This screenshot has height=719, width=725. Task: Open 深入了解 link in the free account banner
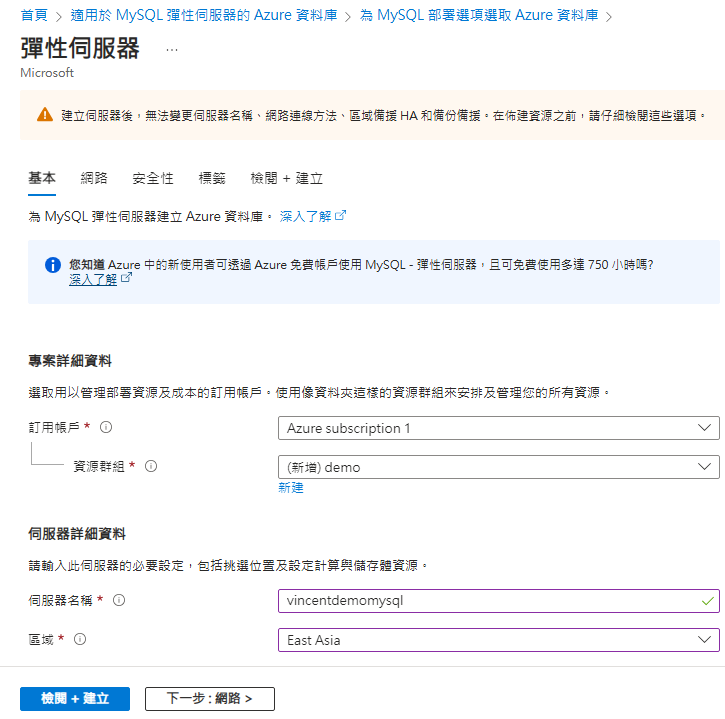pos(93,279)
